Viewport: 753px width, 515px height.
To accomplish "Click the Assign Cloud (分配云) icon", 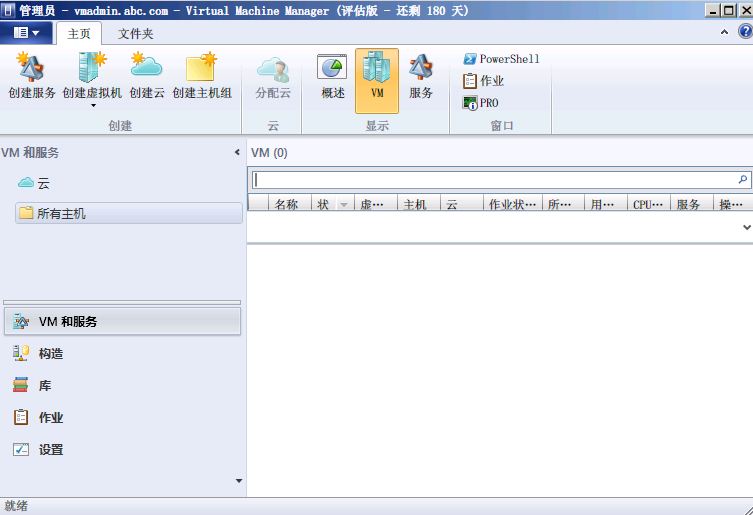I will pyautogui.click(x=273, y=70).
